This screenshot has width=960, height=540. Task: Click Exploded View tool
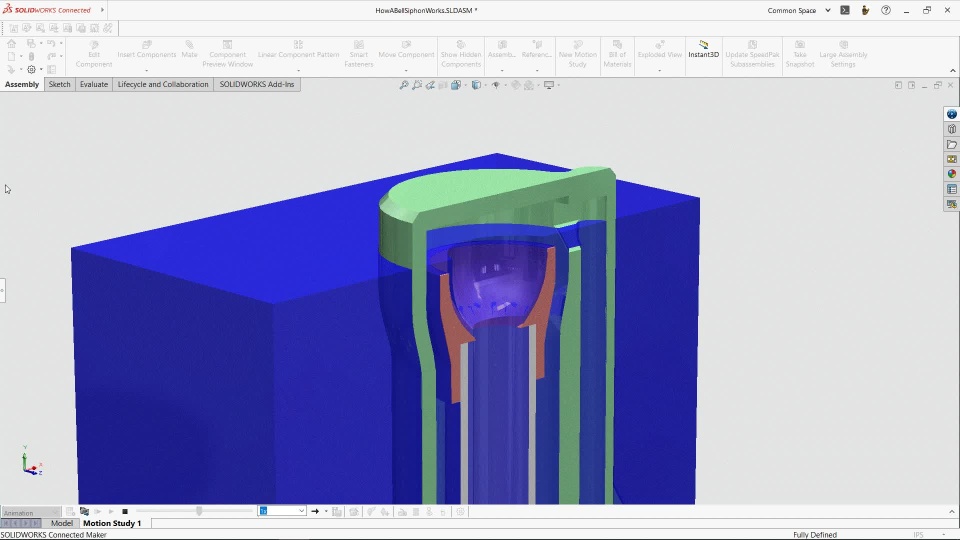659,49
